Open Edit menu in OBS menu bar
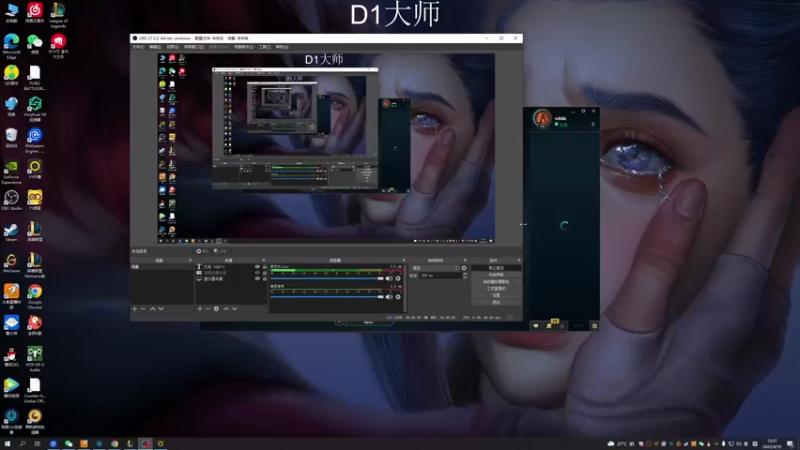Image resolution: width=800 pixels, height=450 pixels. click(155, 47)
